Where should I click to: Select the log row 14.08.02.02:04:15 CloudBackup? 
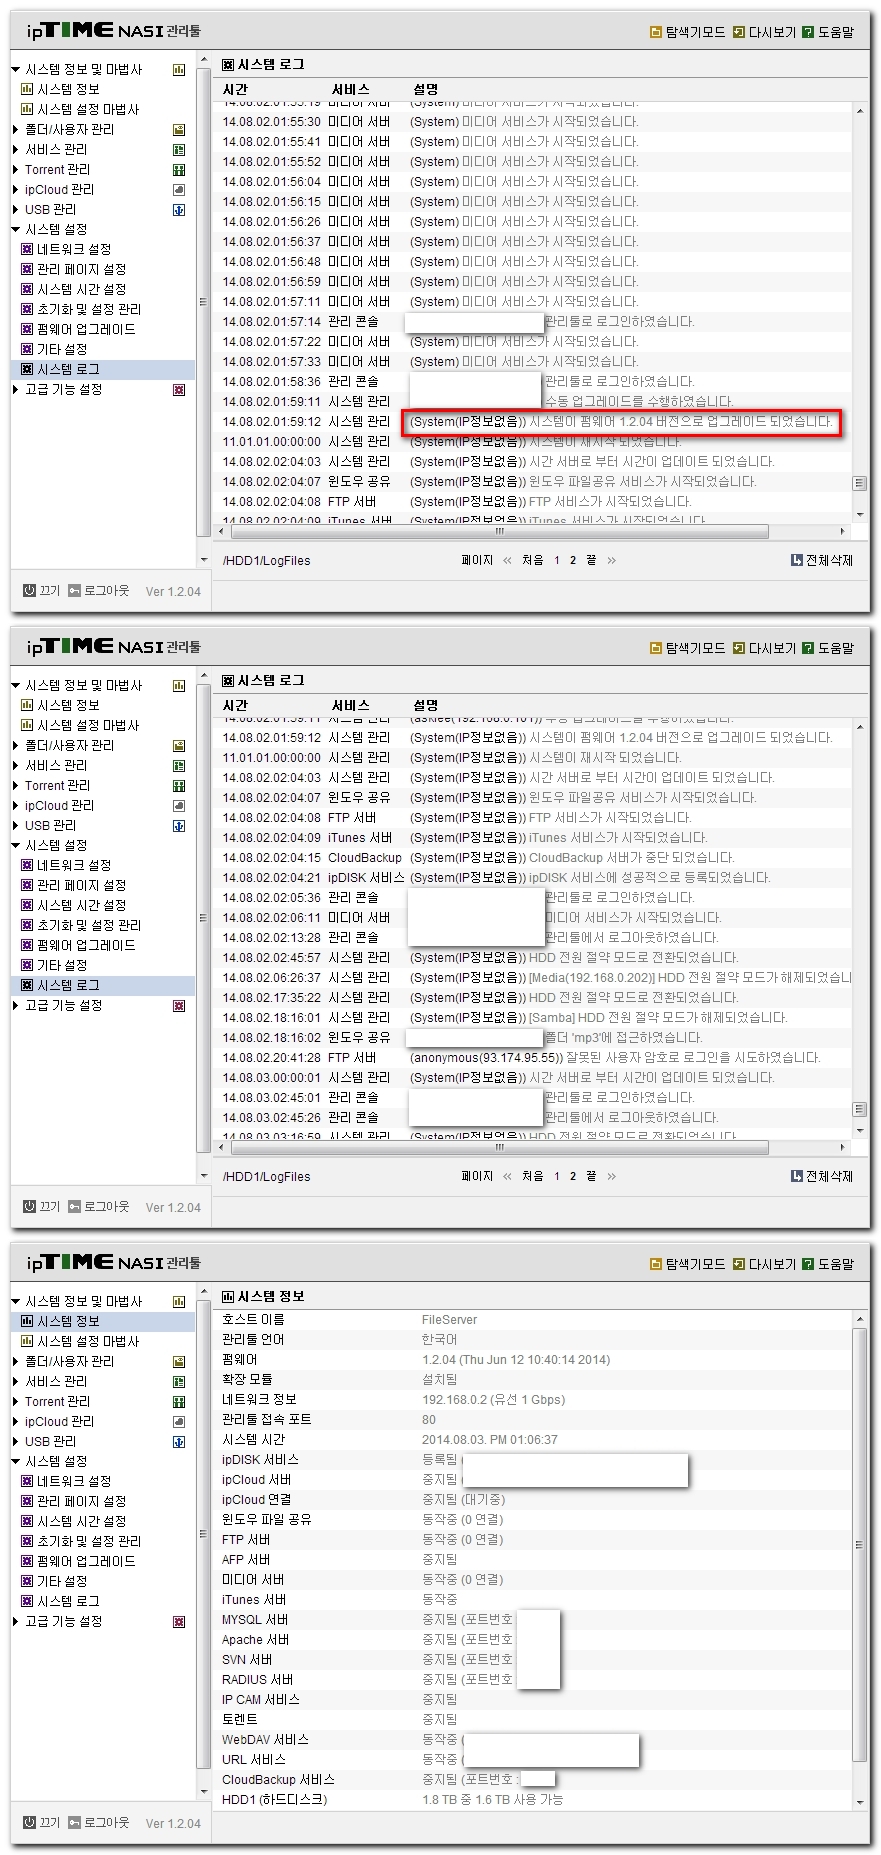(534, 857)
